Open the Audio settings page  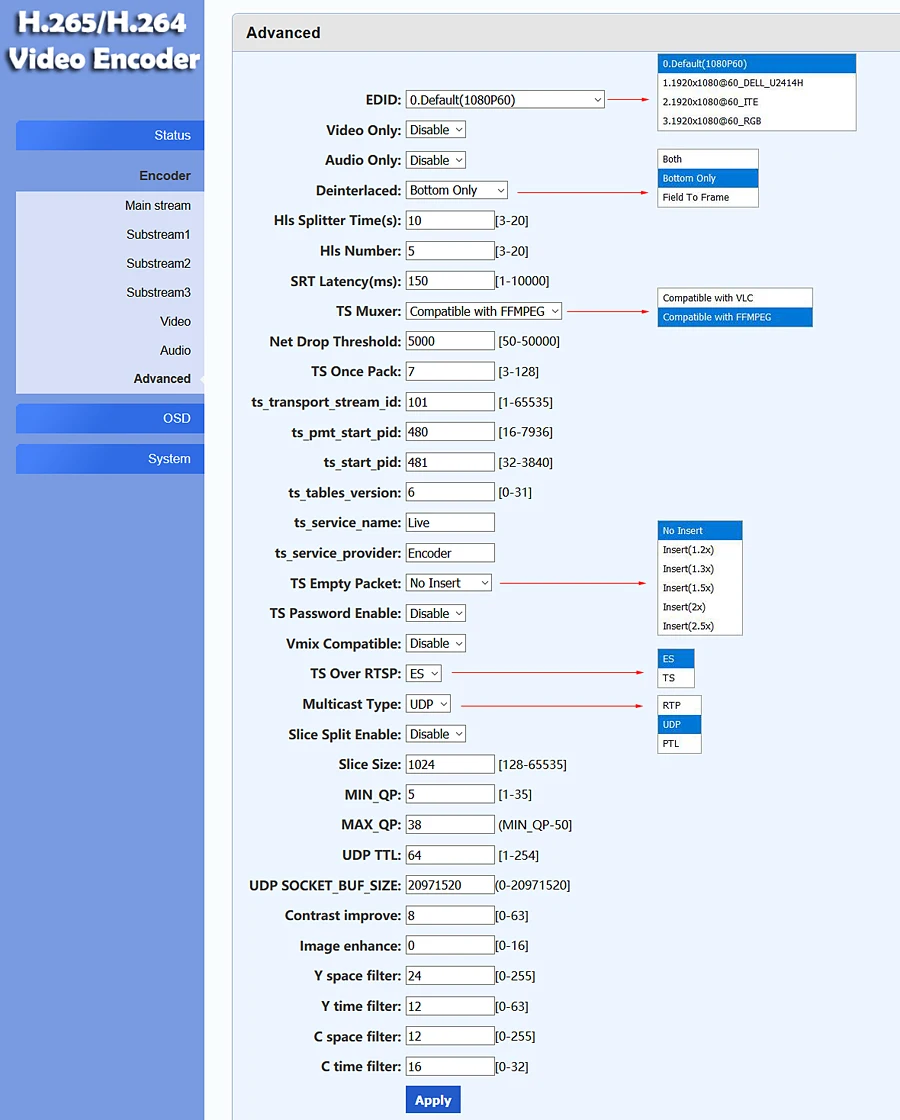(175, 350)
